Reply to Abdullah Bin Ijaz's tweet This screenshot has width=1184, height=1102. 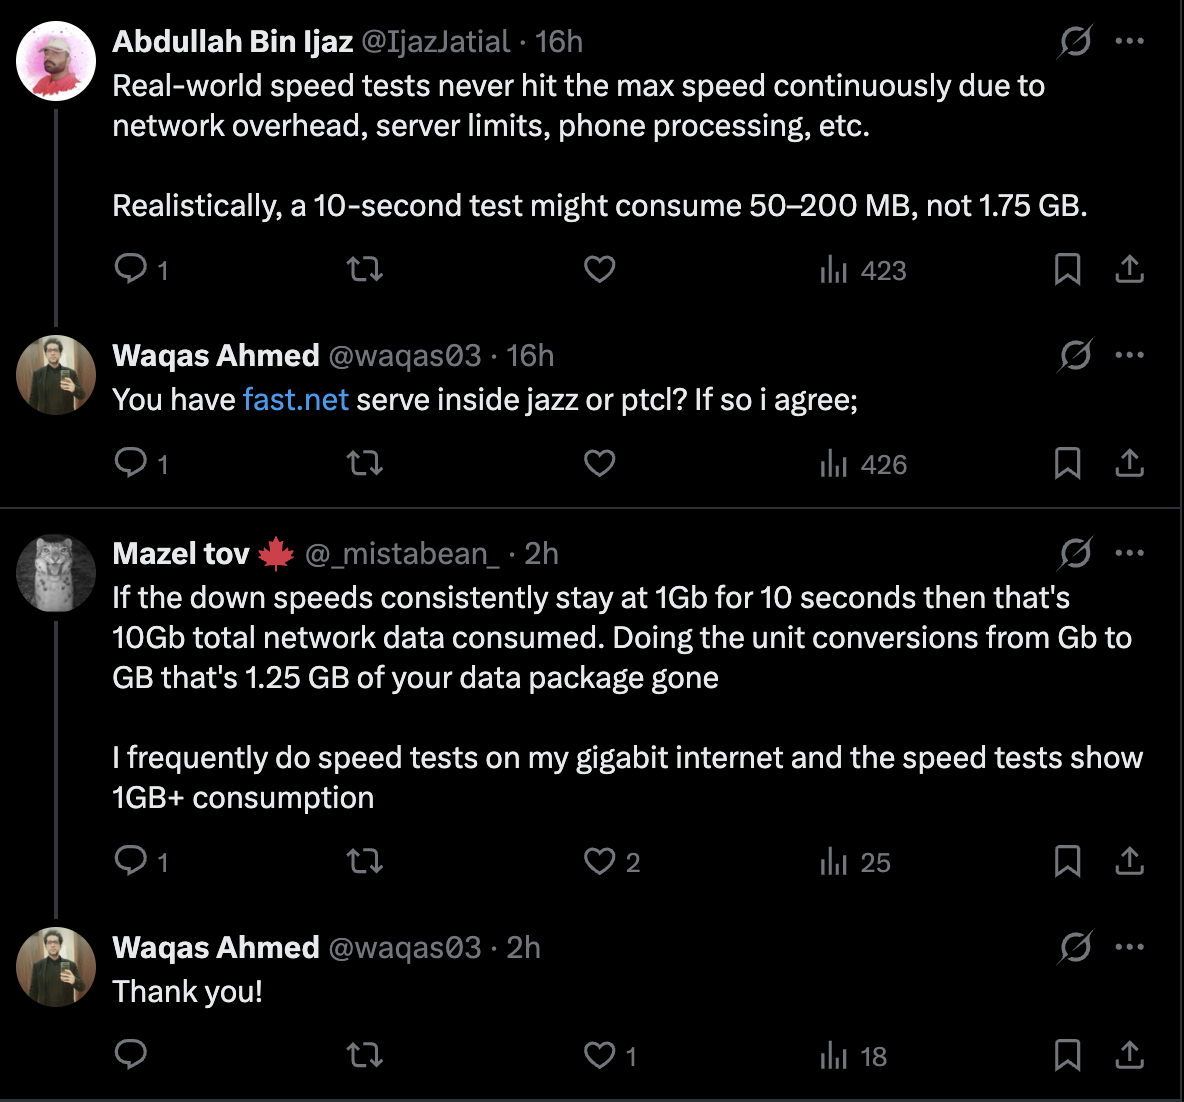(131, 269)
